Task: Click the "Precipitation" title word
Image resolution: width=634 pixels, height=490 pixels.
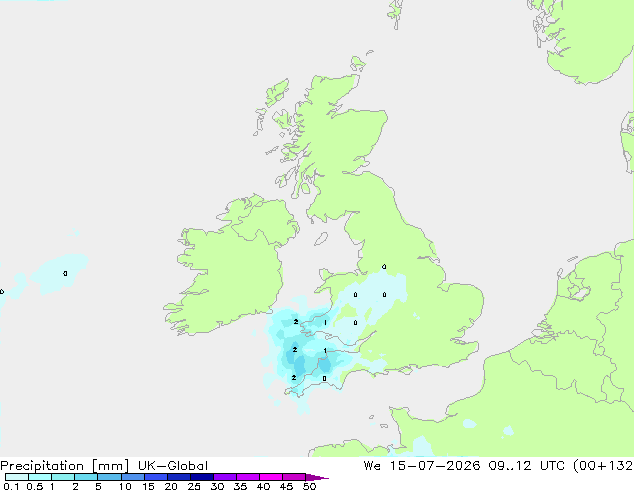Action: tap(42, 466)
